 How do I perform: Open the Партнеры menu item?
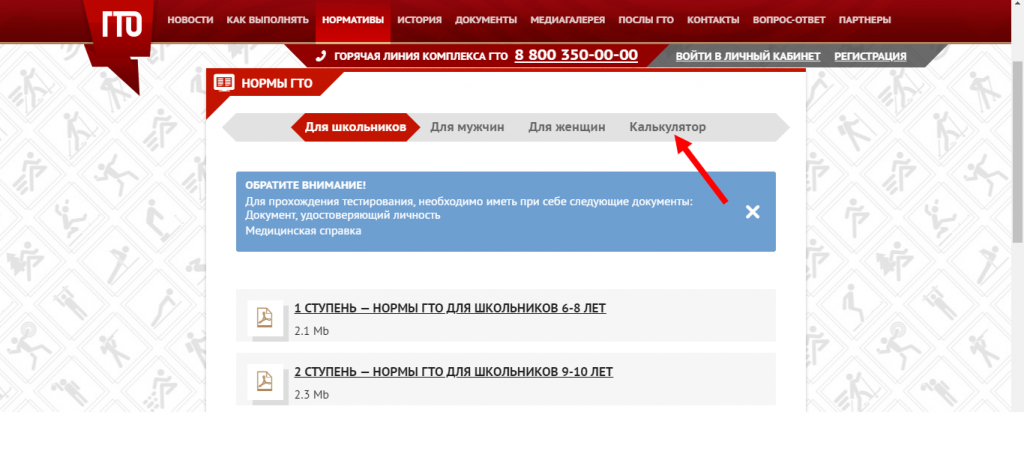tap(865, 20)
